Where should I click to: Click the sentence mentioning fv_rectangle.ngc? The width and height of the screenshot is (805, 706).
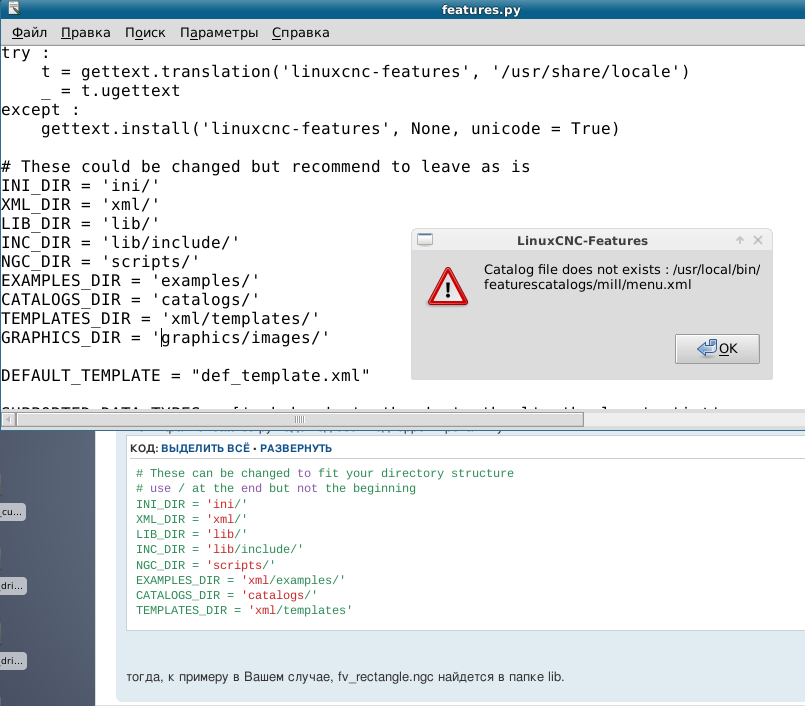click(345, 677)
